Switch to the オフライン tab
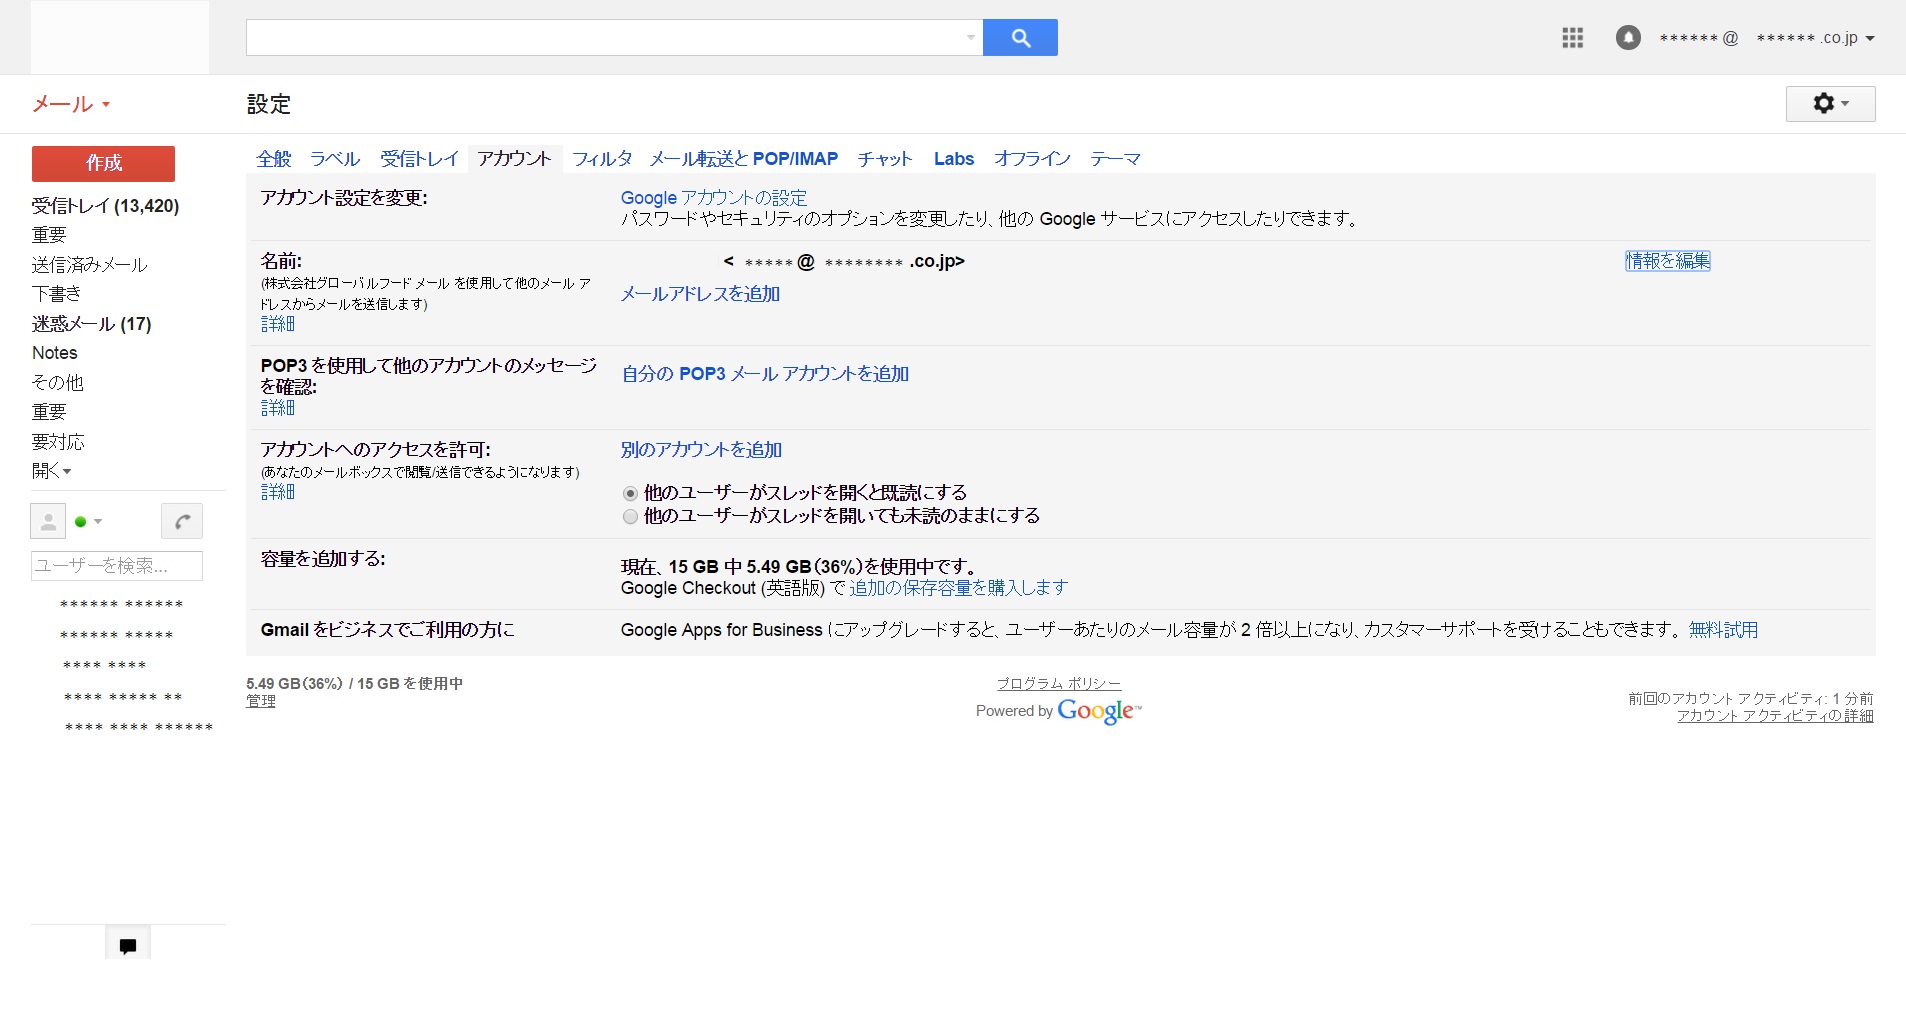This screenshot has height=1020, width=1906. [x=1032, y=159]
